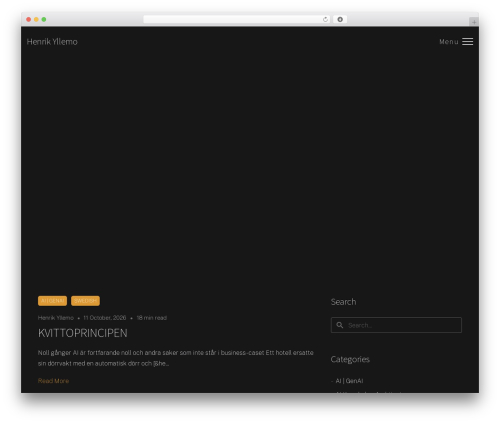
Task: Click the post excerpt beginning 'Noll gånger AI'
Action: point(176,358)
